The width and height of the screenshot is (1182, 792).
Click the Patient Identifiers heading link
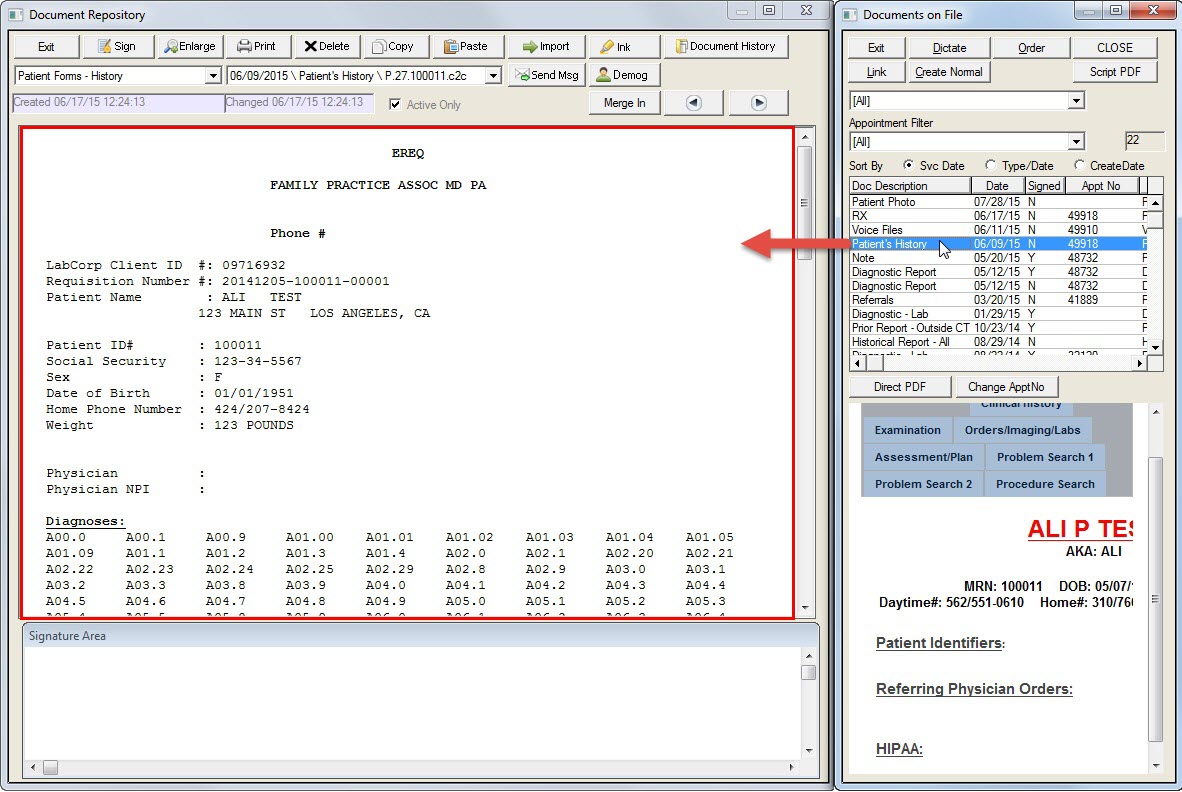(939, 644)
